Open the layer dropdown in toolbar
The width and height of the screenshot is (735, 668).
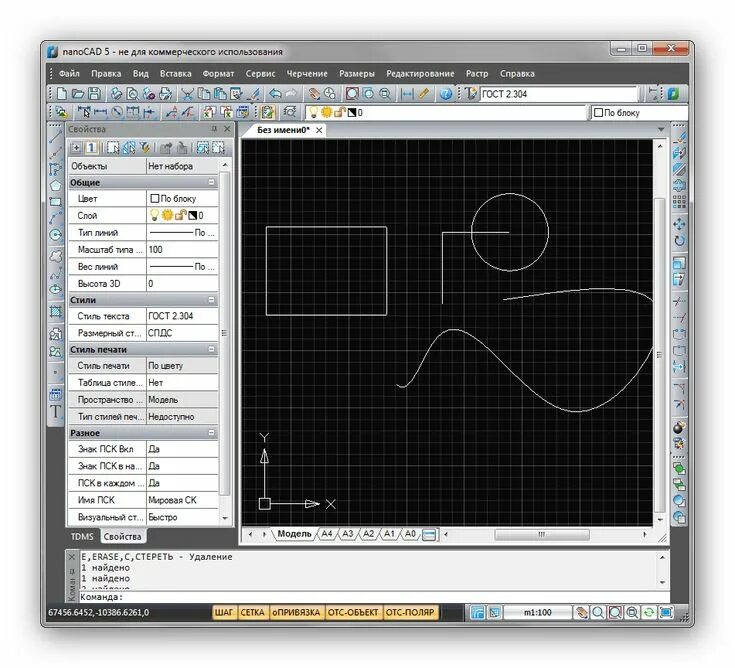coord(446,113)
